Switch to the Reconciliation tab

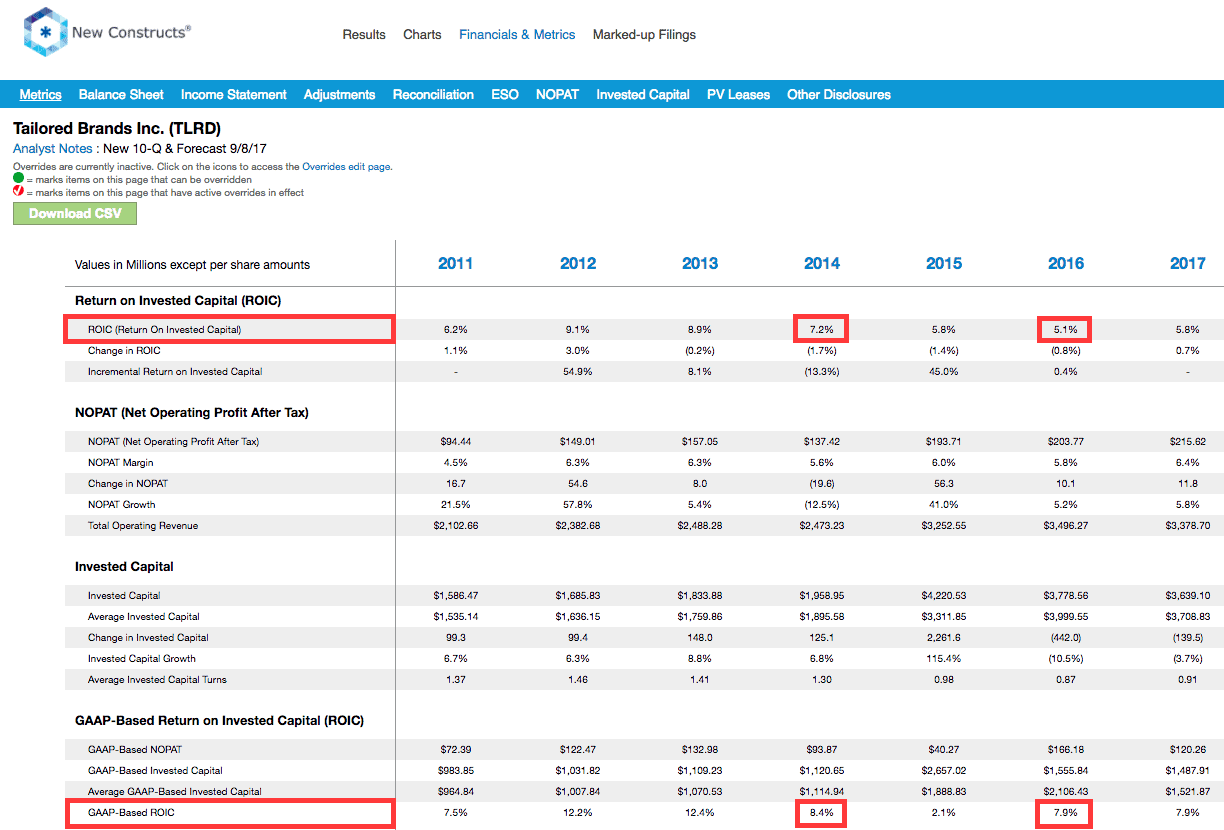(x=433, y=94)
